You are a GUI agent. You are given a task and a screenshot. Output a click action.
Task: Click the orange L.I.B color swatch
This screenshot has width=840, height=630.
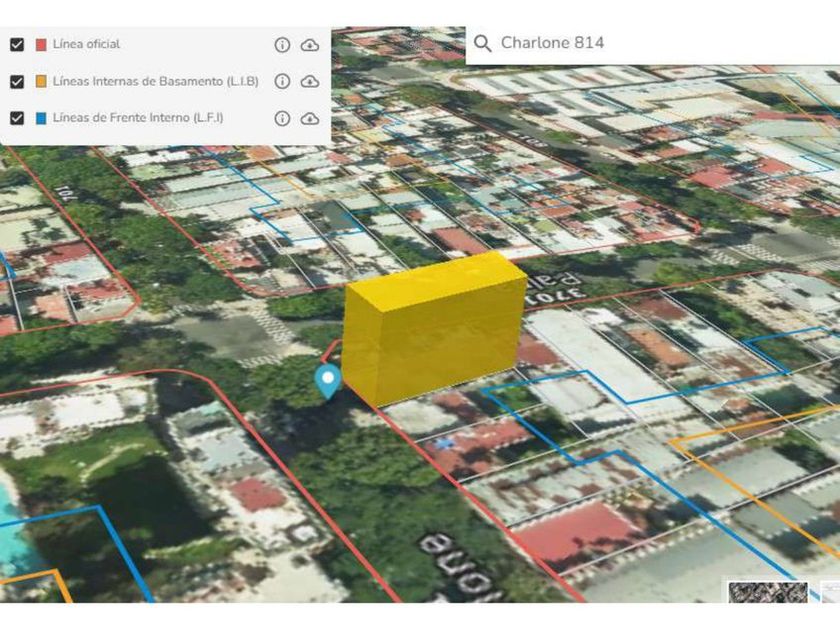(41, 81)
